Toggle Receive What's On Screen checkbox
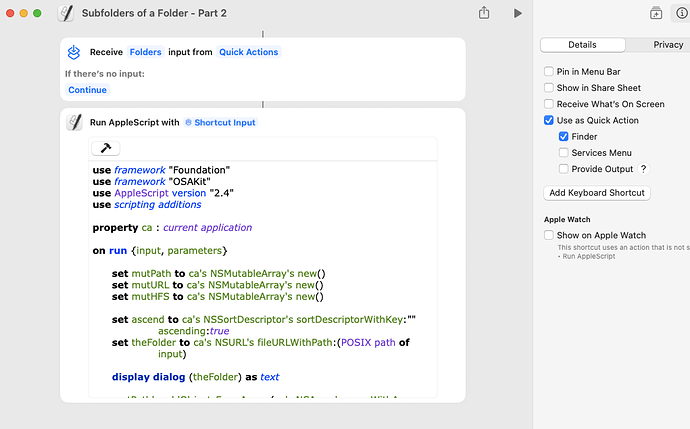Screen dimensions: 690x429 click(549, 104)
